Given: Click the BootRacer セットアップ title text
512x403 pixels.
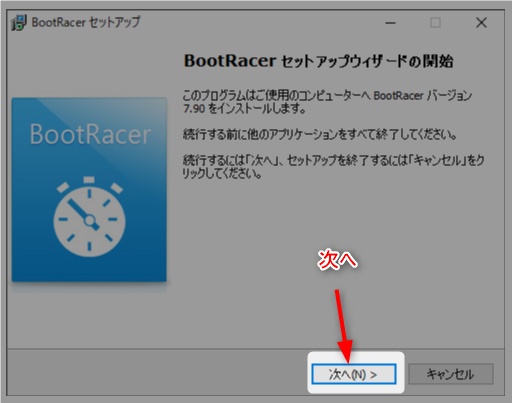Looking at the screenshot, I should (x=86, y=22).
